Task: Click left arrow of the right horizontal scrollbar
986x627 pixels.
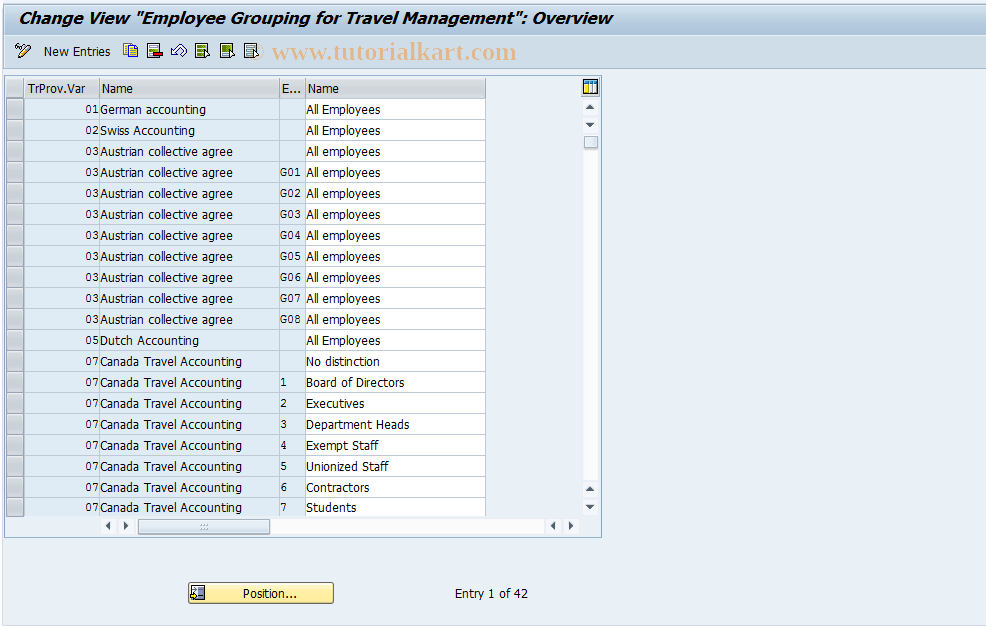Action: (x=553, y=526)
